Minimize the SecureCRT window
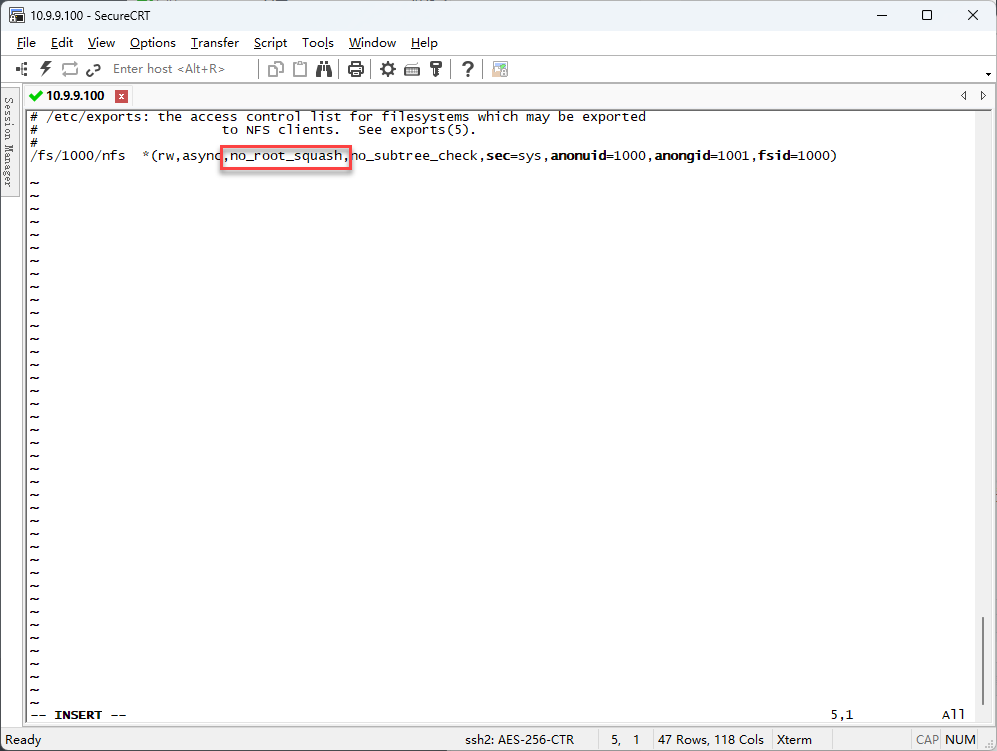The height and width of the screenshot is (751, 997). click(882, 15)
